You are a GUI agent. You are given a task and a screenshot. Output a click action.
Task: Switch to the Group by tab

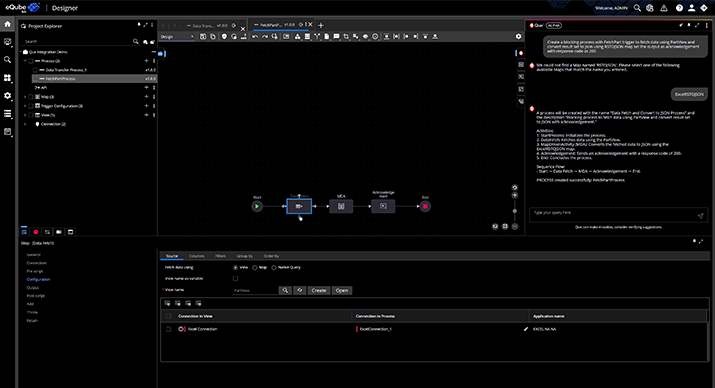(244, 256)
